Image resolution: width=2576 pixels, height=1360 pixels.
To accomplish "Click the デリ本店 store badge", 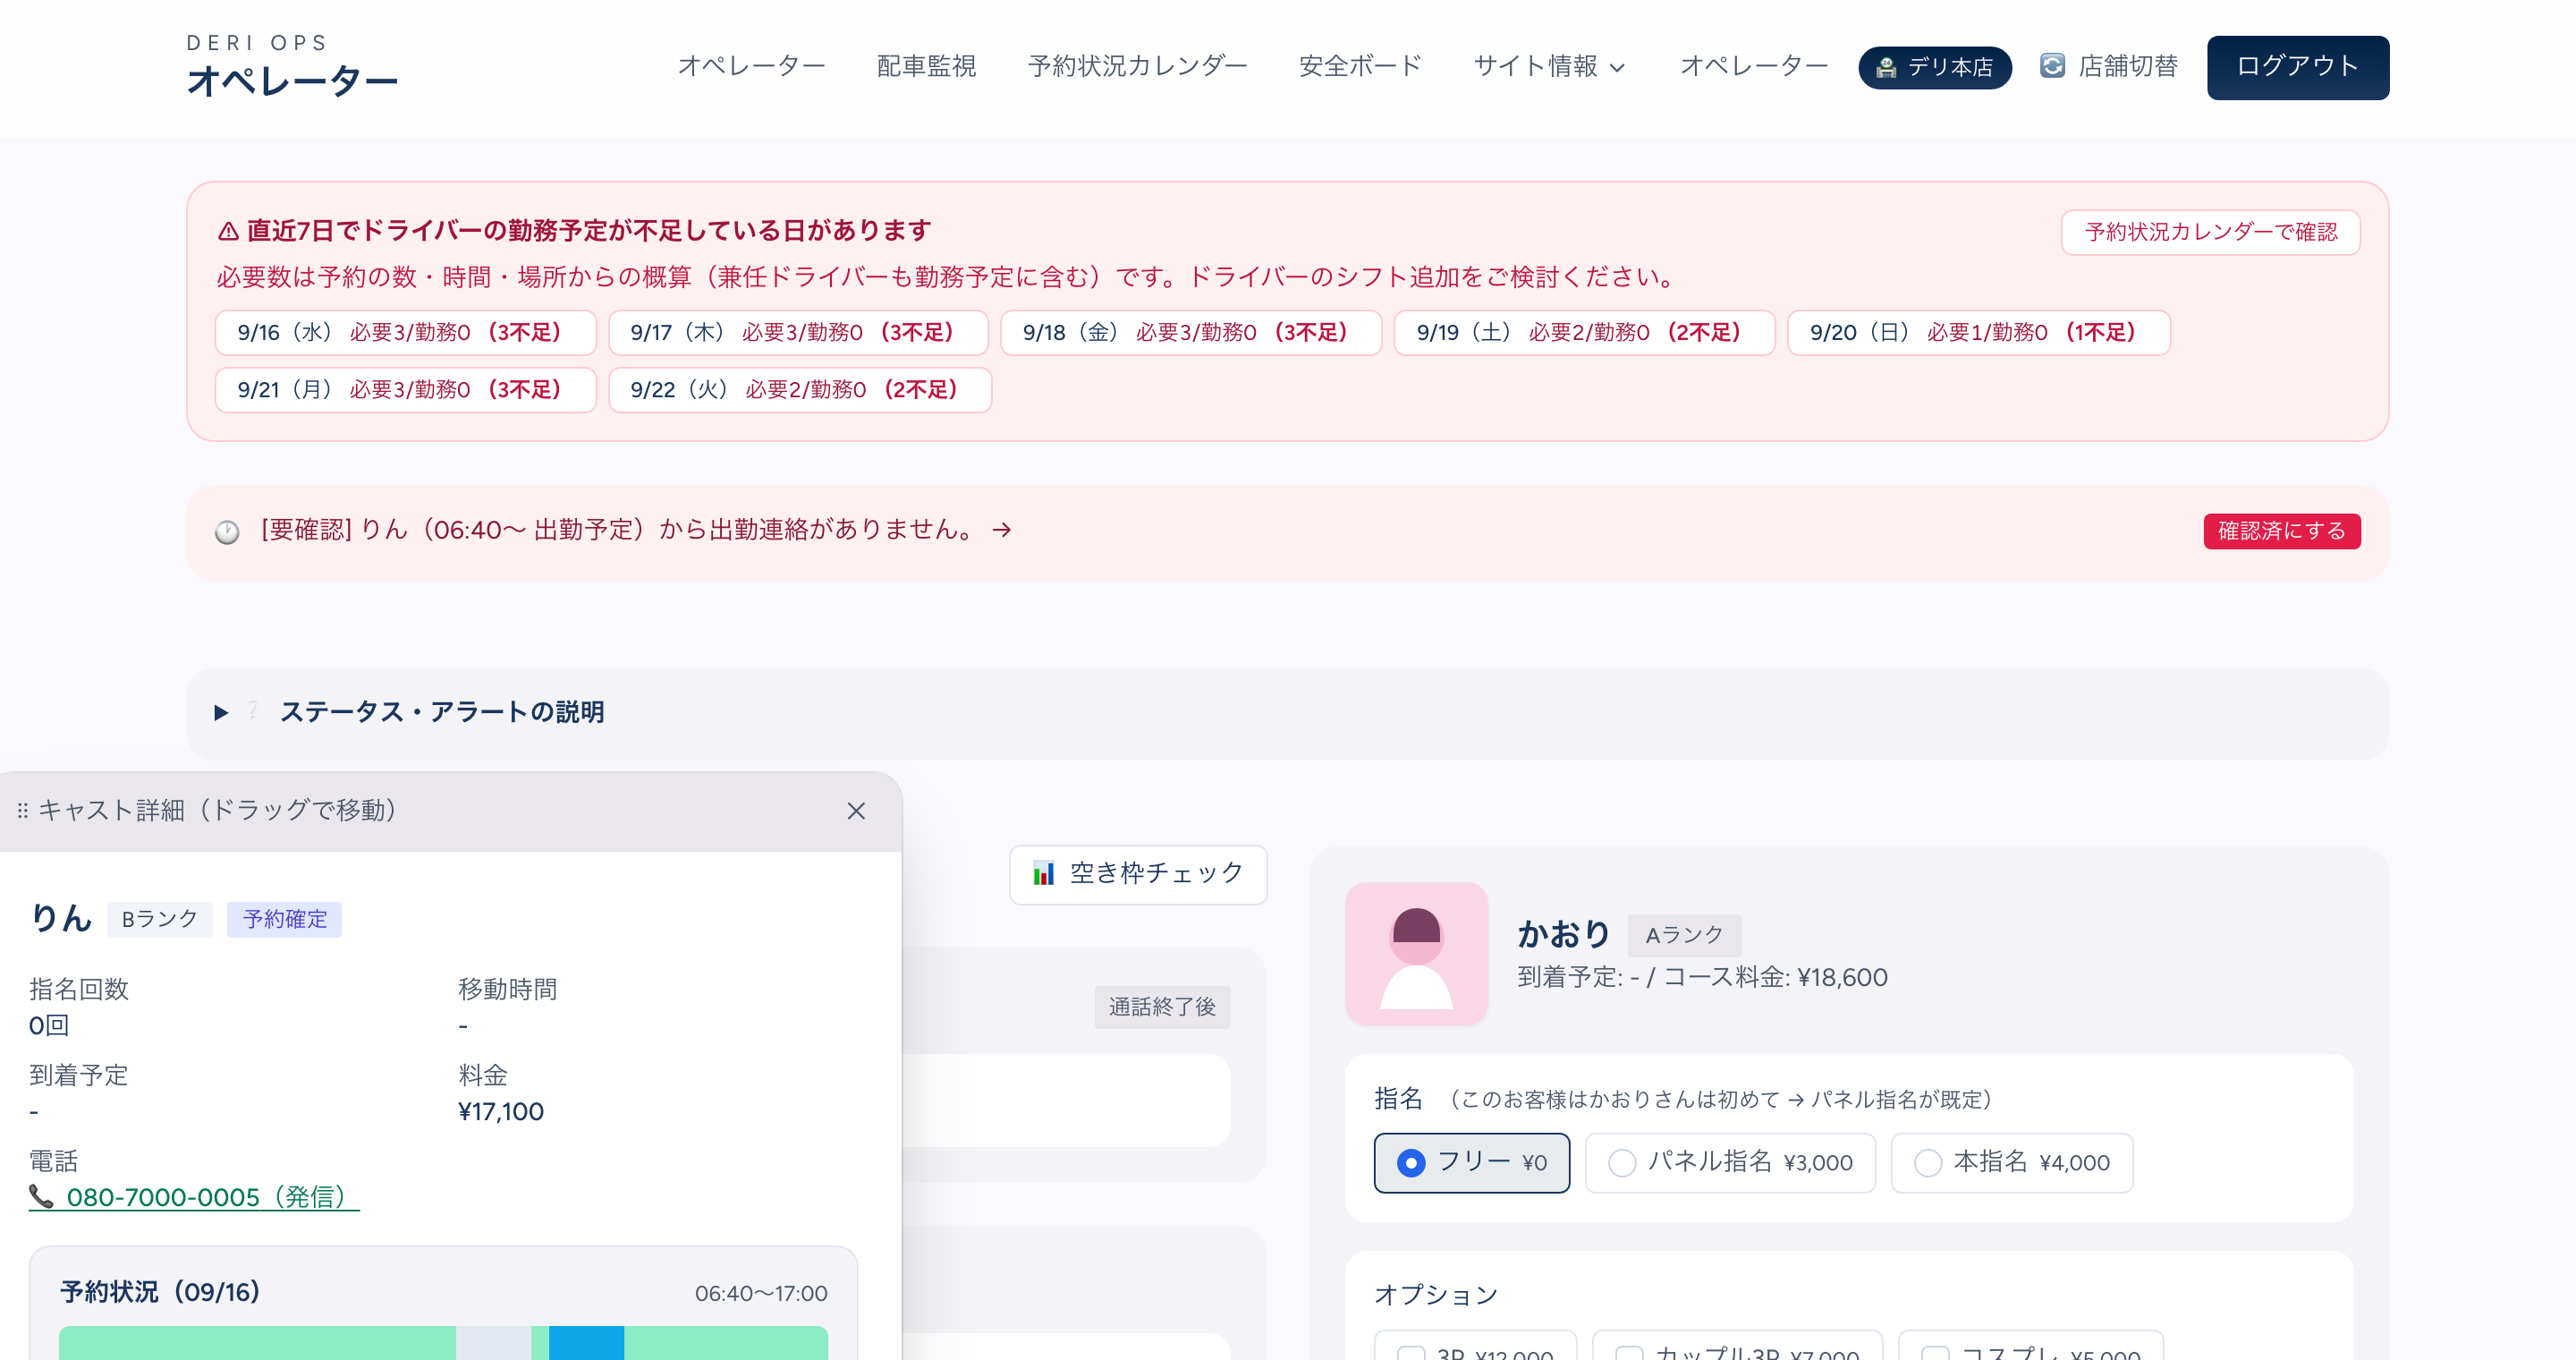I will (x=1934, y=67).
